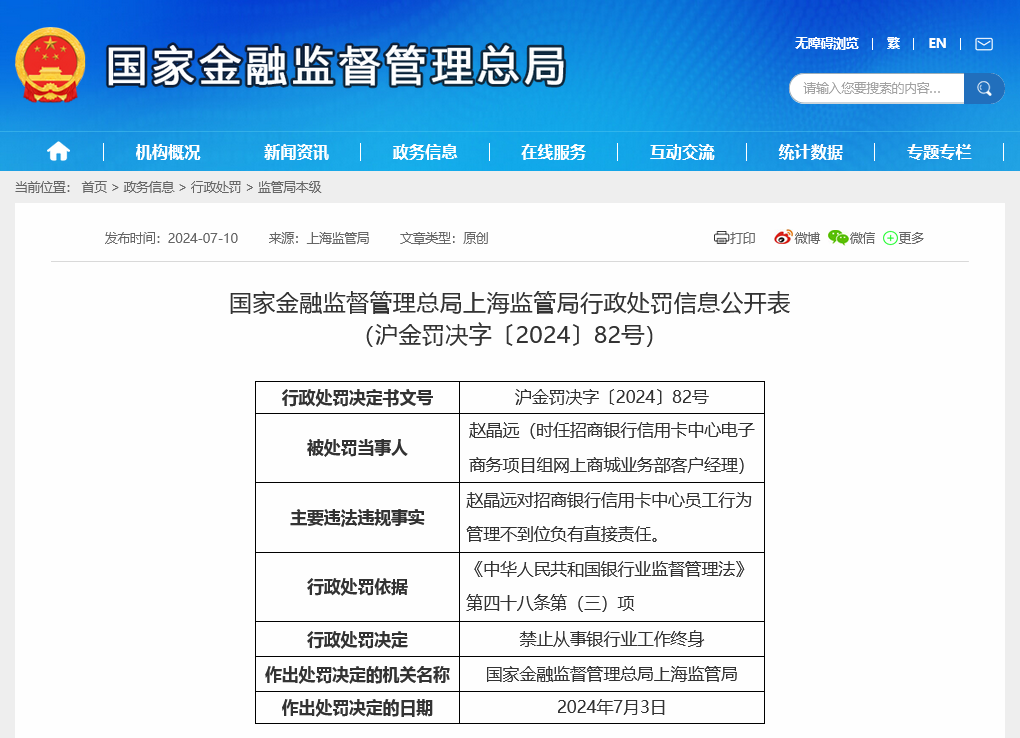Click 政务信息 breadcrumb link

[149, 187]
